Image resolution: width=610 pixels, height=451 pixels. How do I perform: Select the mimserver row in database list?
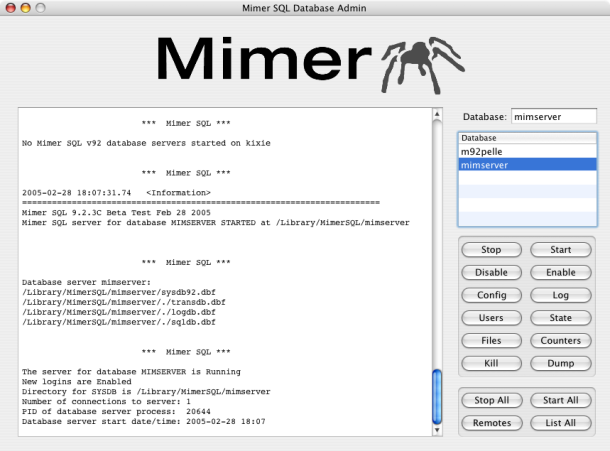point(528,165)
